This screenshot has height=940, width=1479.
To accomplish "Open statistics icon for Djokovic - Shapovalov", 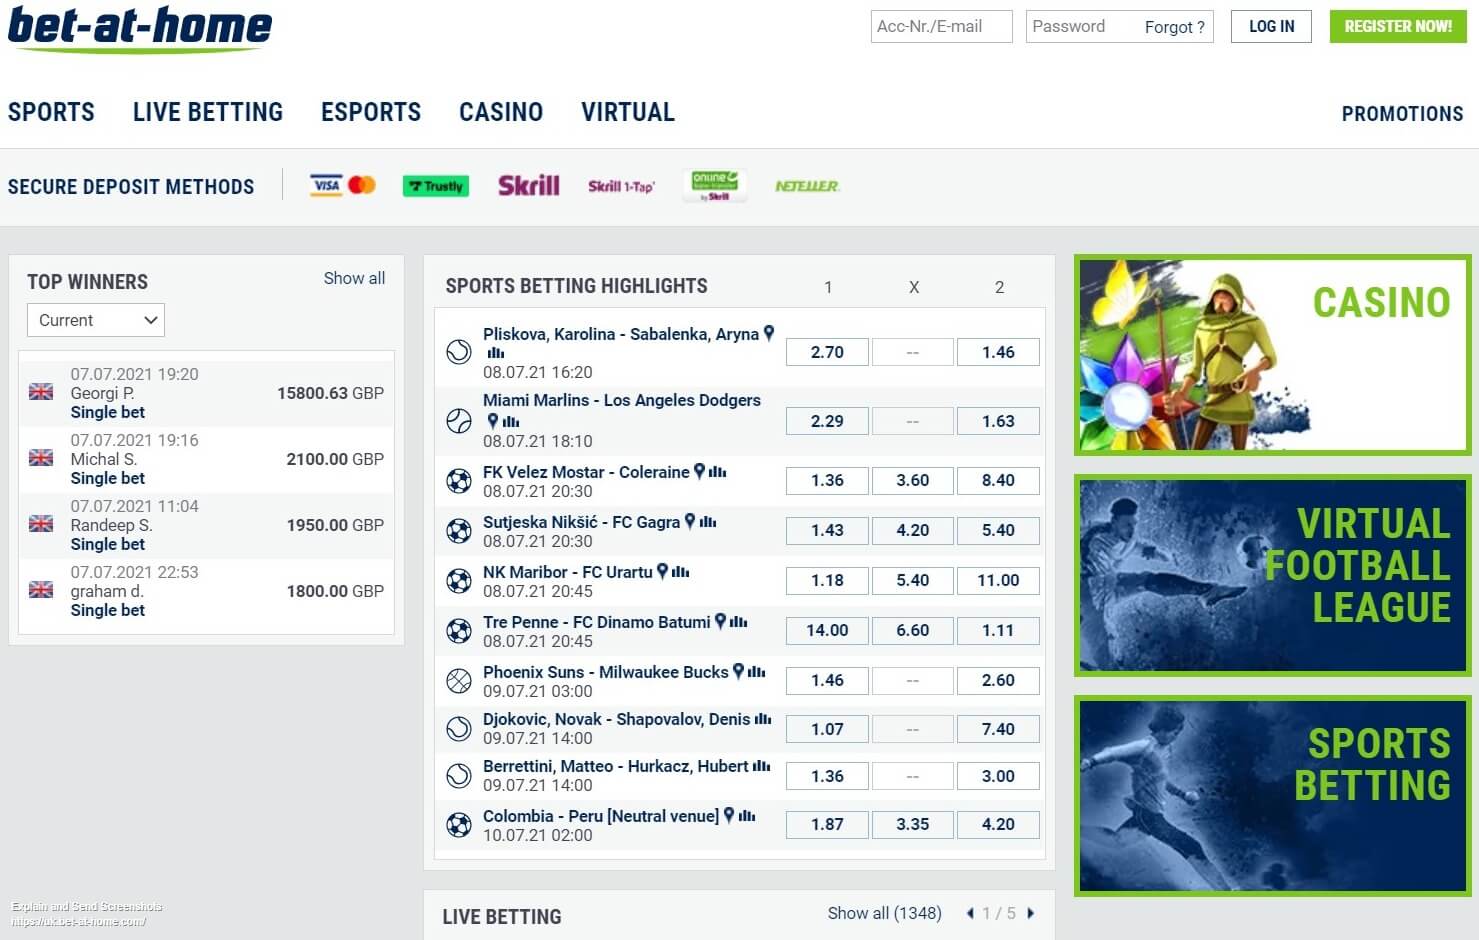I will 763,719.
